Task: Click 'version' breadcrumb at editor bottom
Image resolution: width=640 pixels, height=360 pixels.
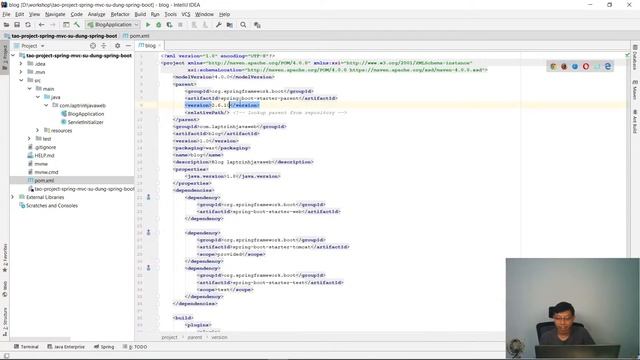Action: [x=219, y=337]
